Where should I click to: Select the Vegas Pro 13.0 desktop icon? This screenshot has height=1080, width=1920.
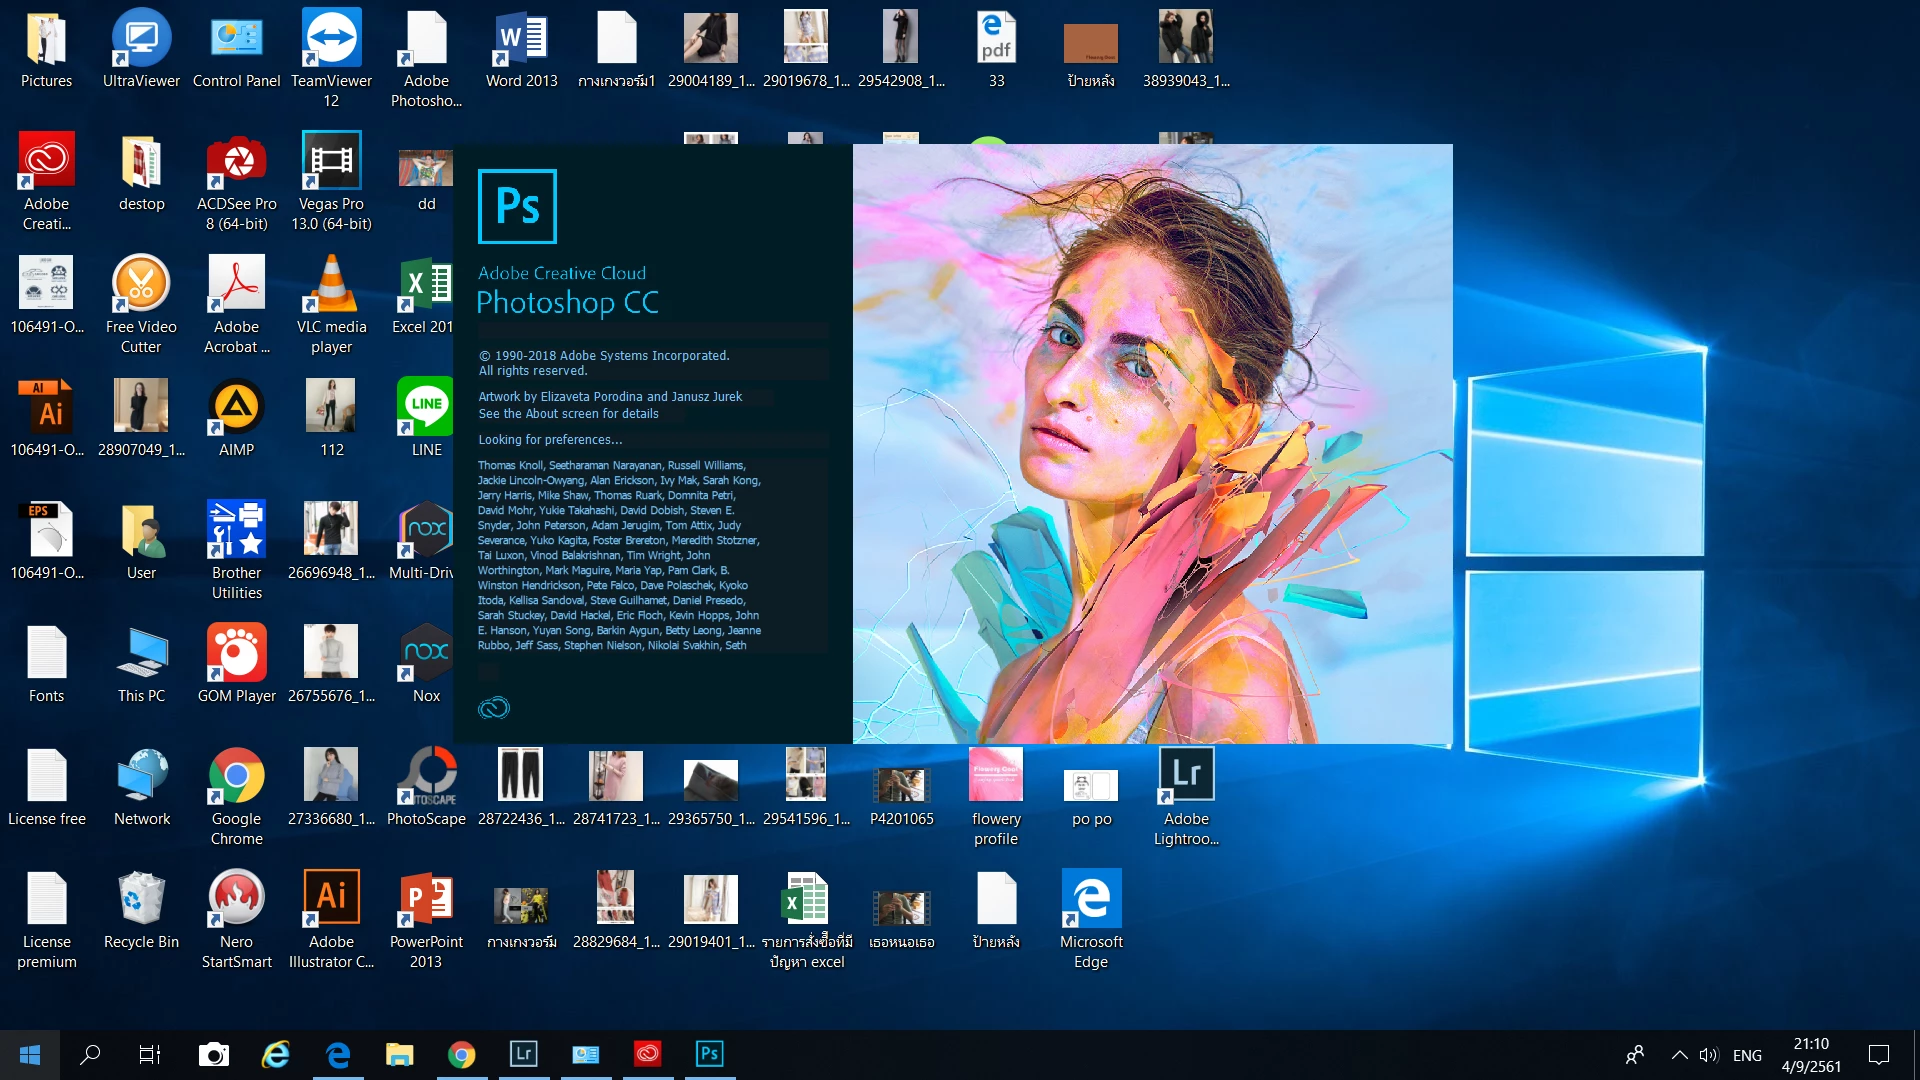[331, 162]
